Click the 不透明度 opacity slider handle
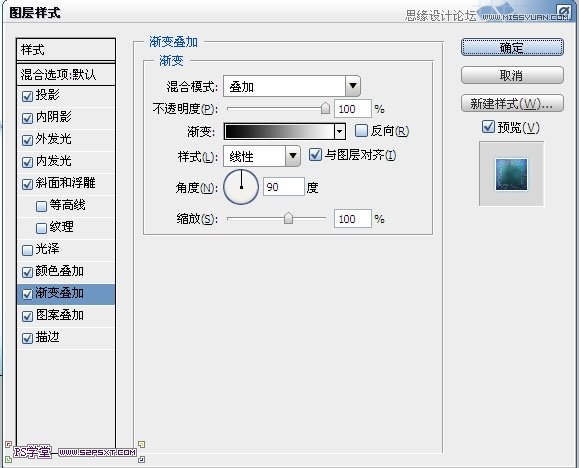Image resolution: width=579 pixels, height=468 pixels. (325, 108)
